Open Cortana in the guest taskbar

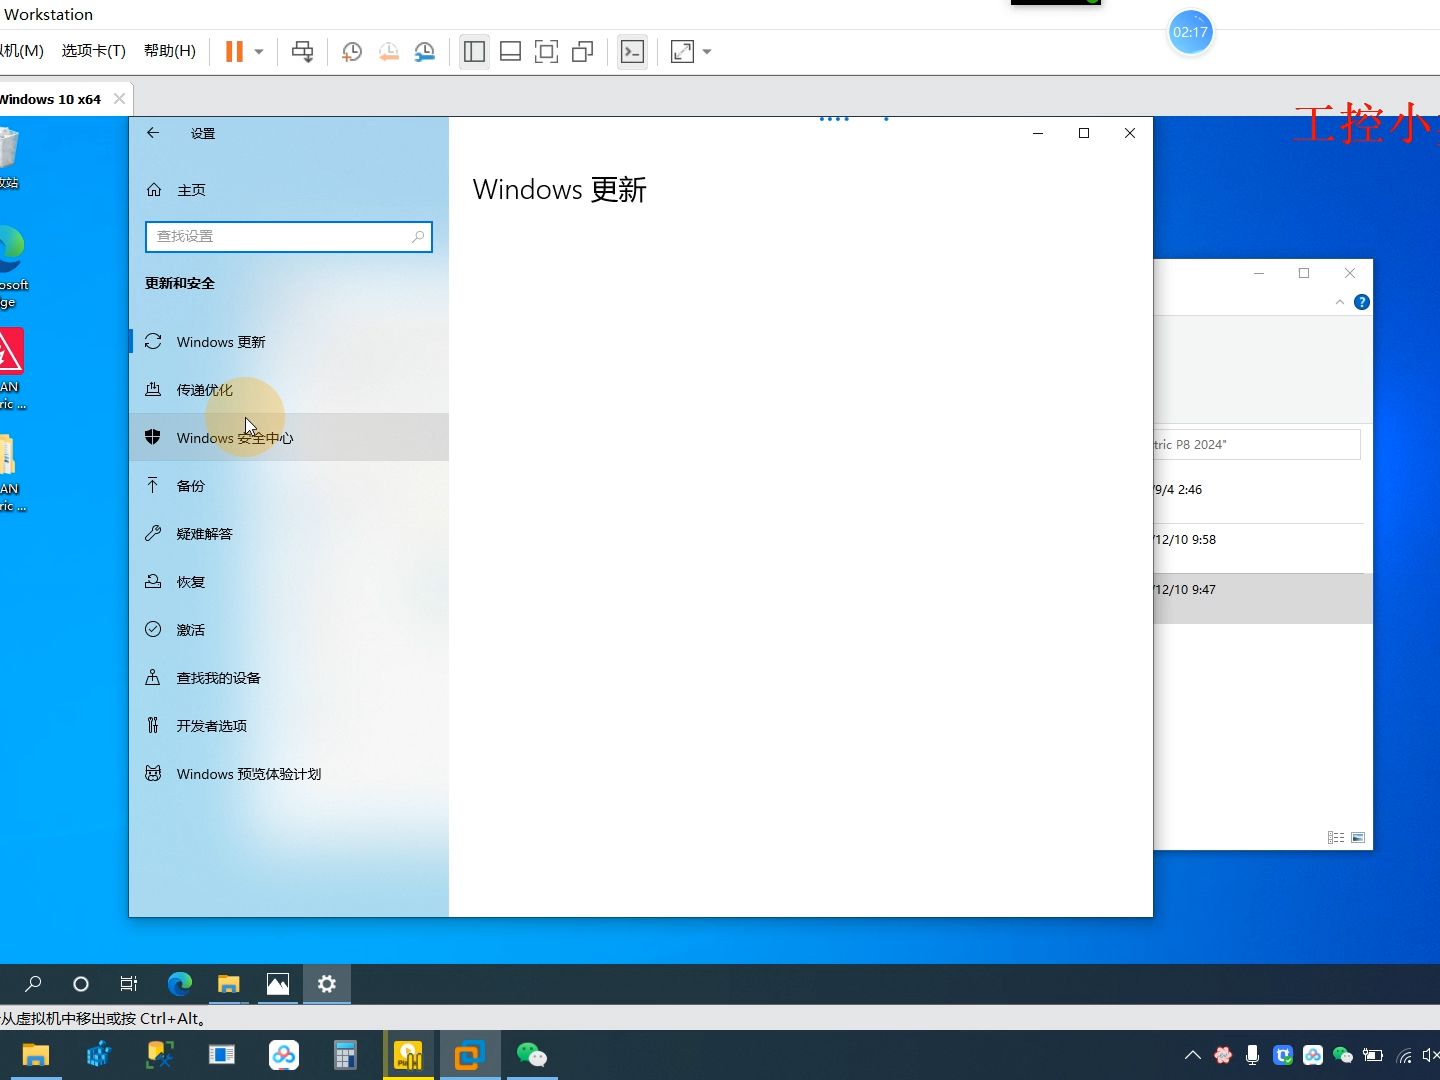point(81,984)
